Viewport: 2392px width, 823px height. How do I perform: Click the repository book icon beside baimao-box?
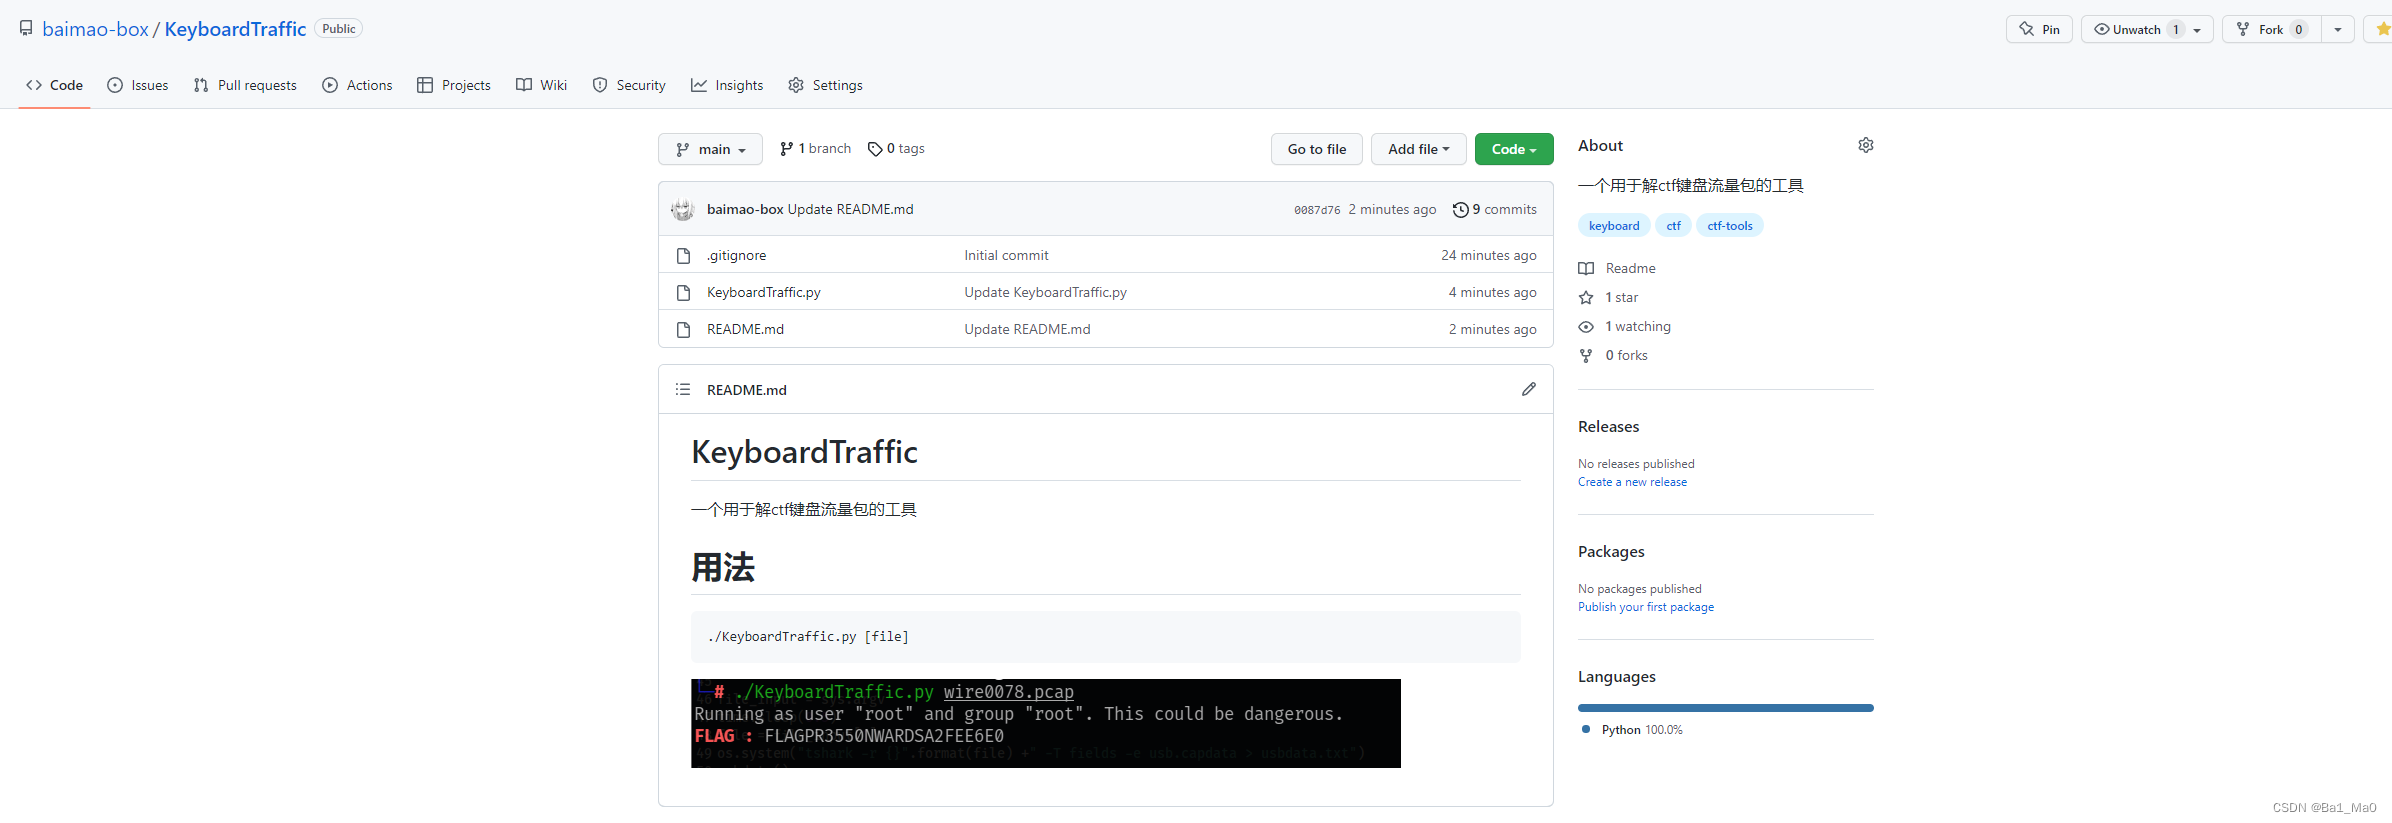pyautogui.click(x=26, y=29)
